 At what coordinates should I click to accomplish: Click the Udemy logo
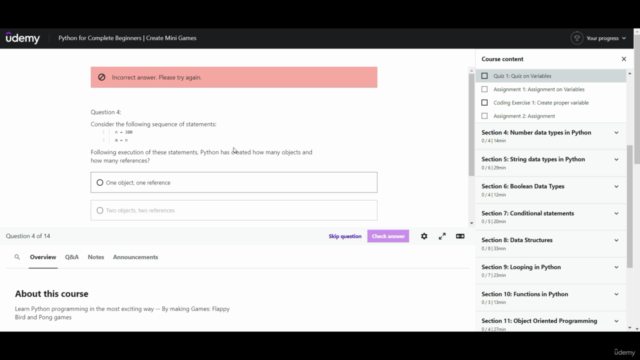click(x=22, y=38)
